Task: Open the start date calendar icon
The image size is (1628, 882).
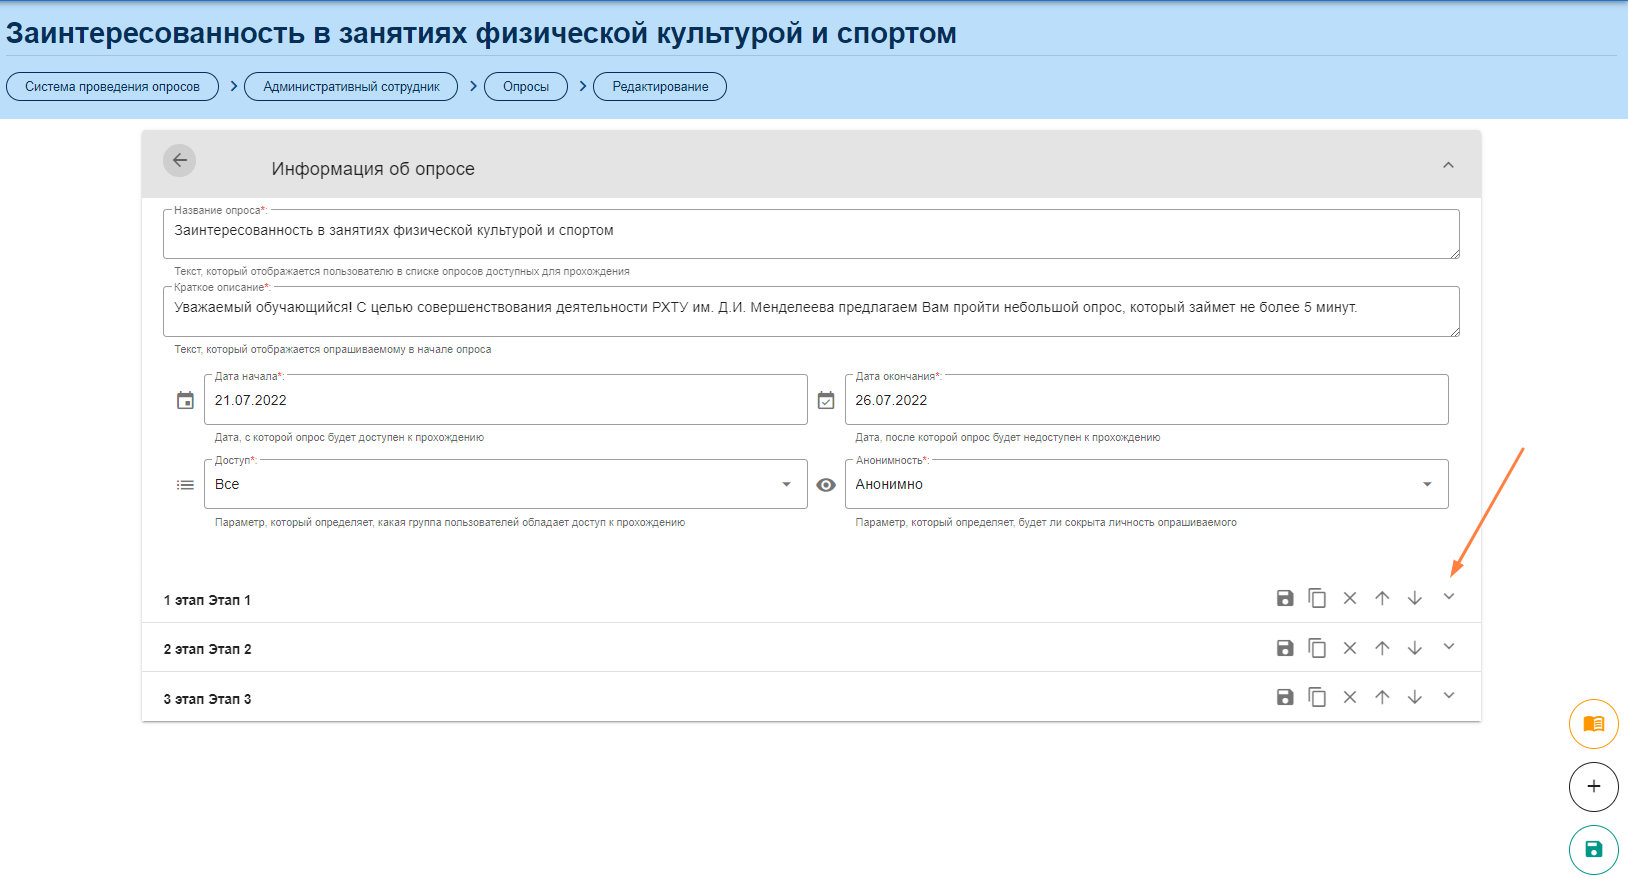Action: pyautogui.click(x=185, y=400)
